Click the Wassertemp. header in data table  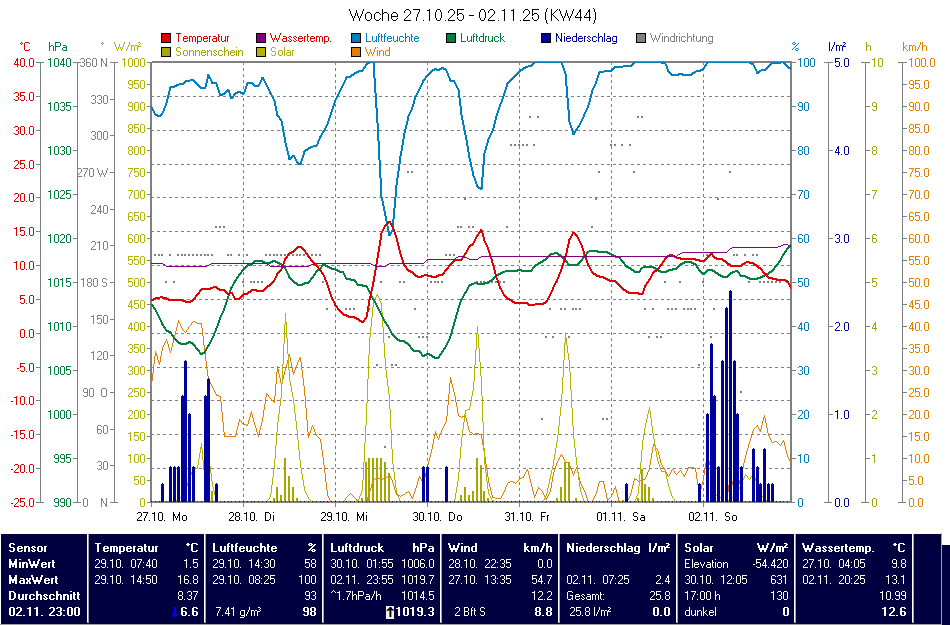(x=838, y=547)
